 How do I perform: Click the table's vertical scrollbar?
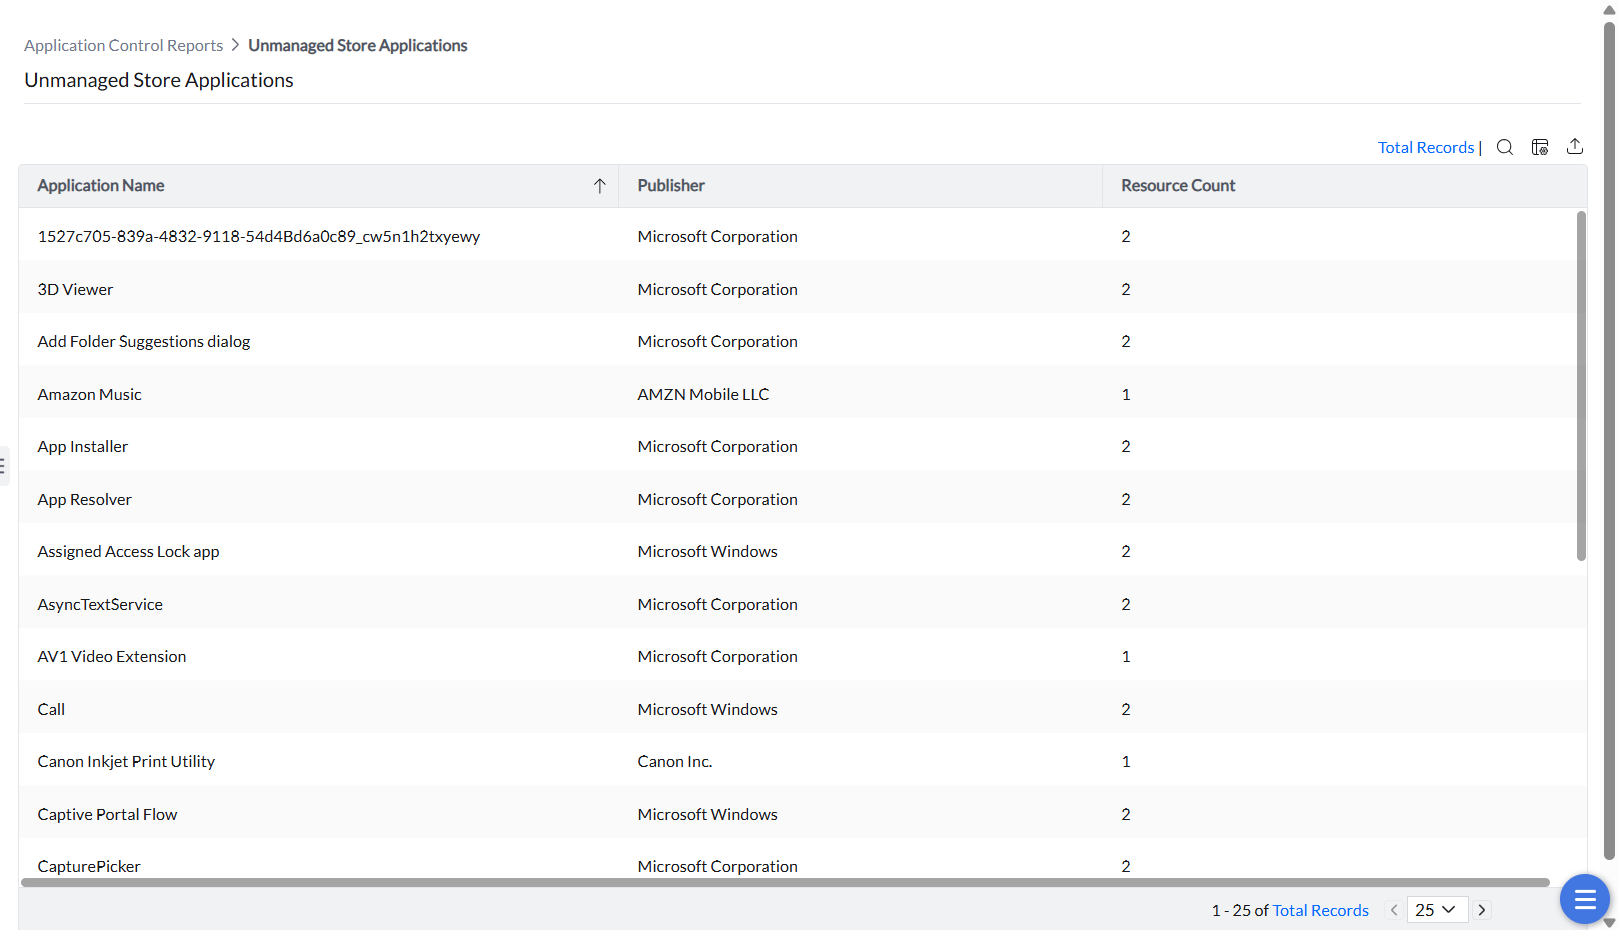pos(1581,385)
